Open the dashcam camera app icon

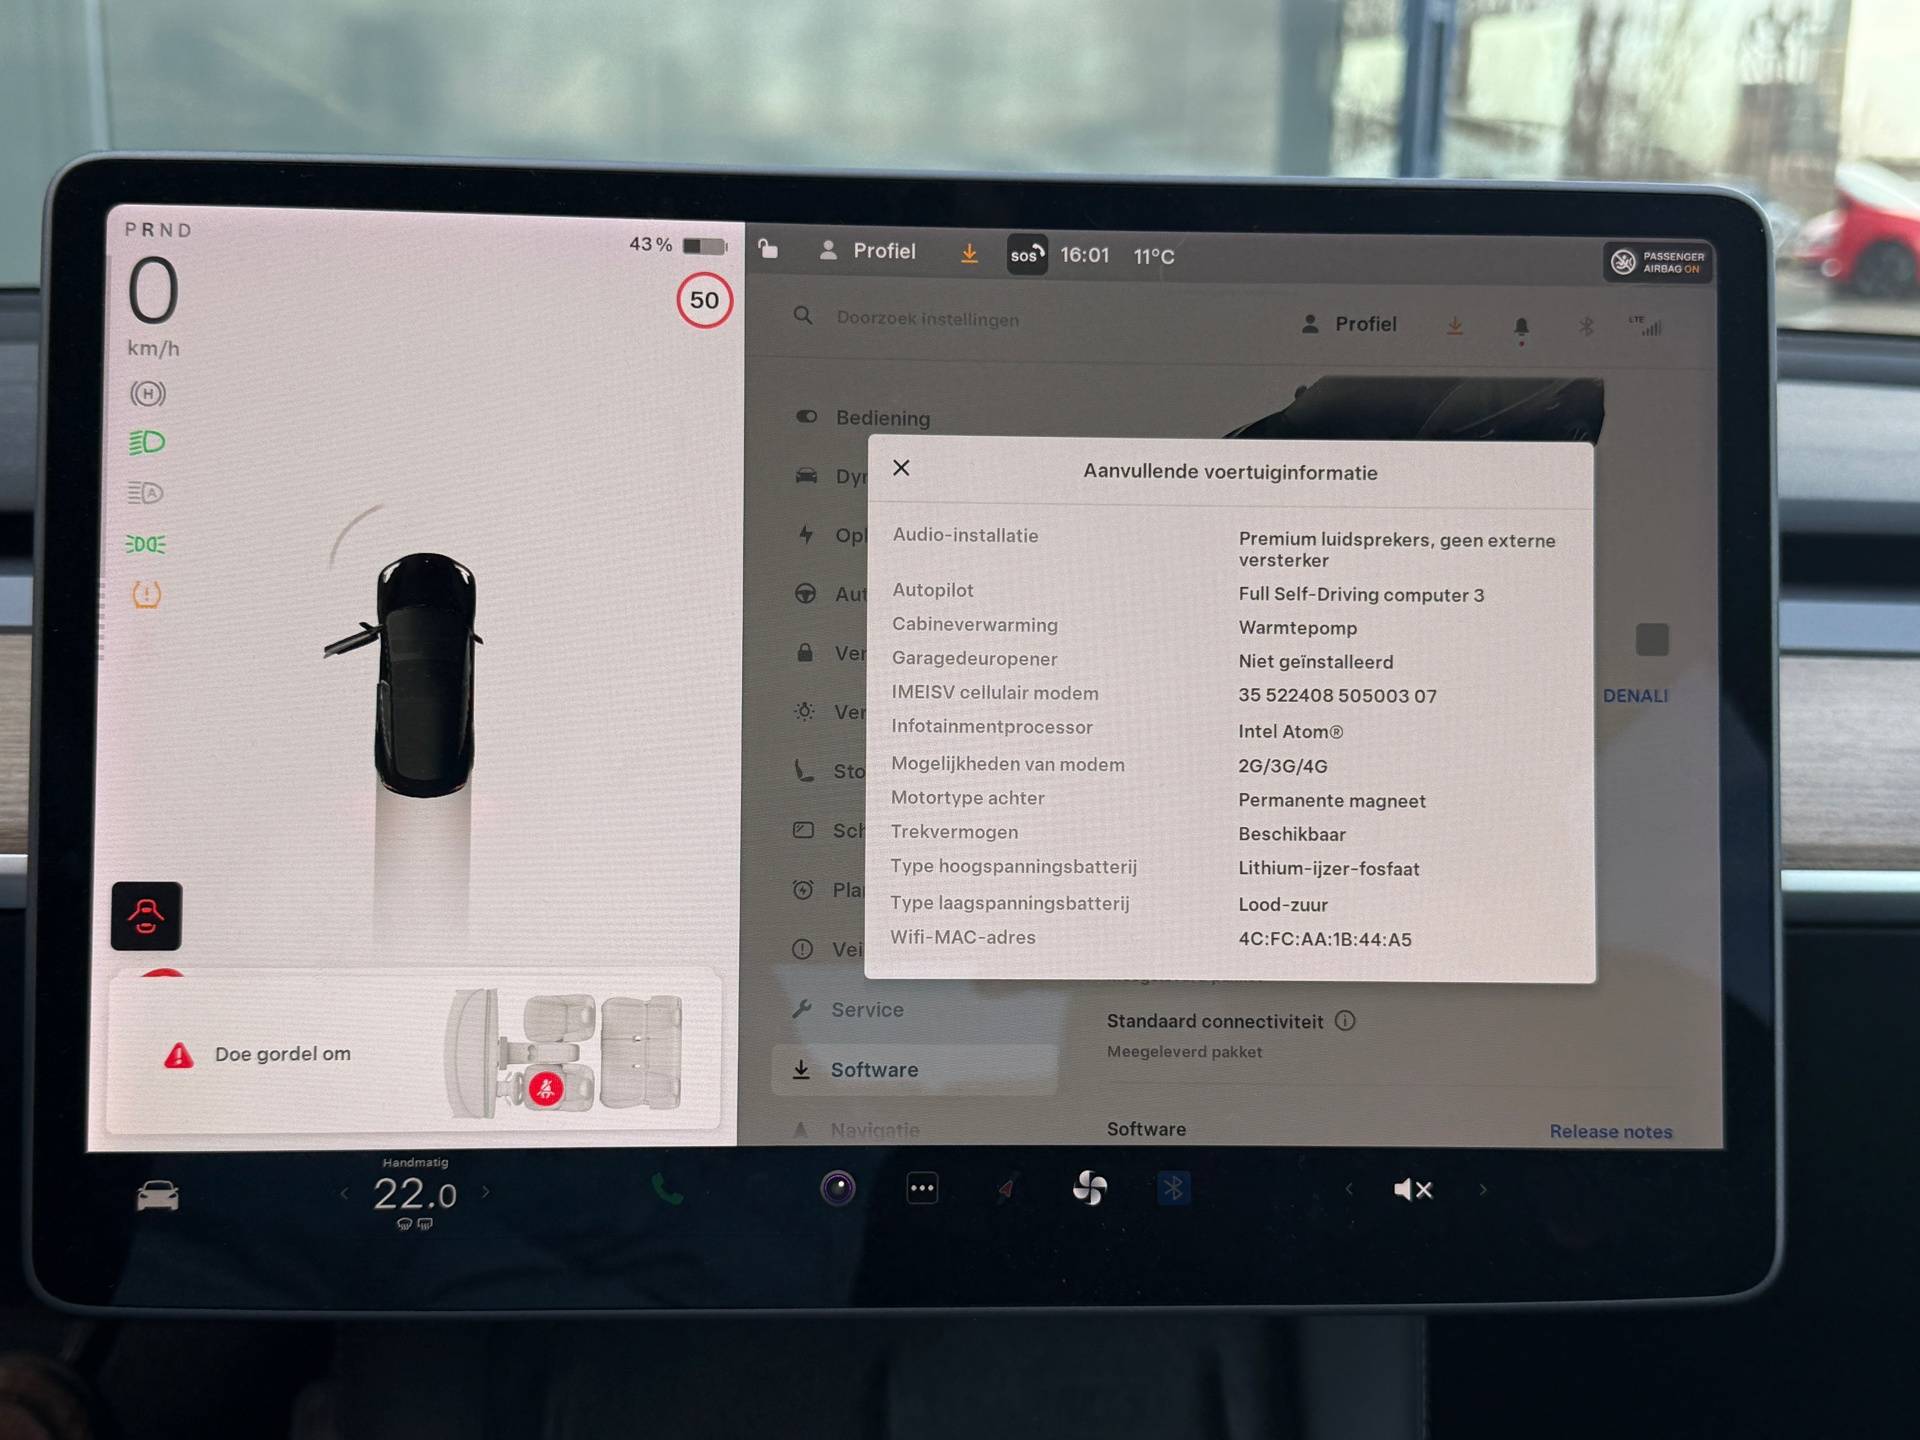point(838,1188)
